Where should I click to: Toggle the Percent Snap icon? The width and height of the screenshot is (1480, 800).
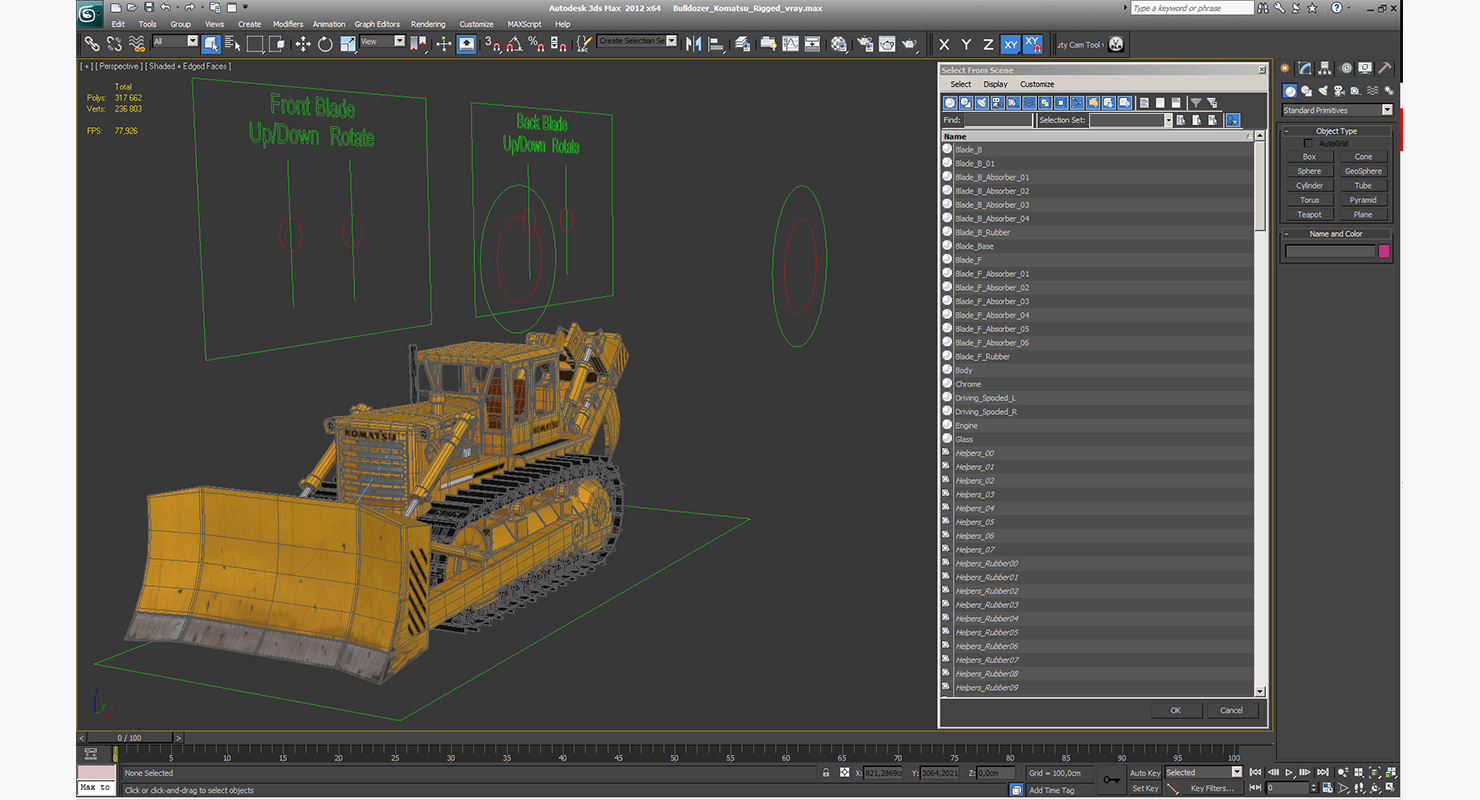(x=536, y=44)
